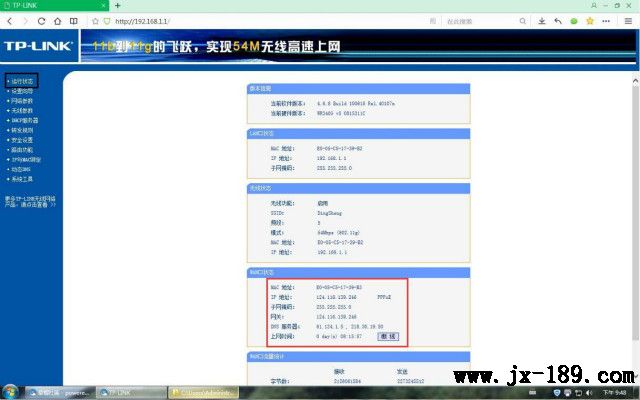
Task: Select the TP-LINK browser tab
Action: 54,5
